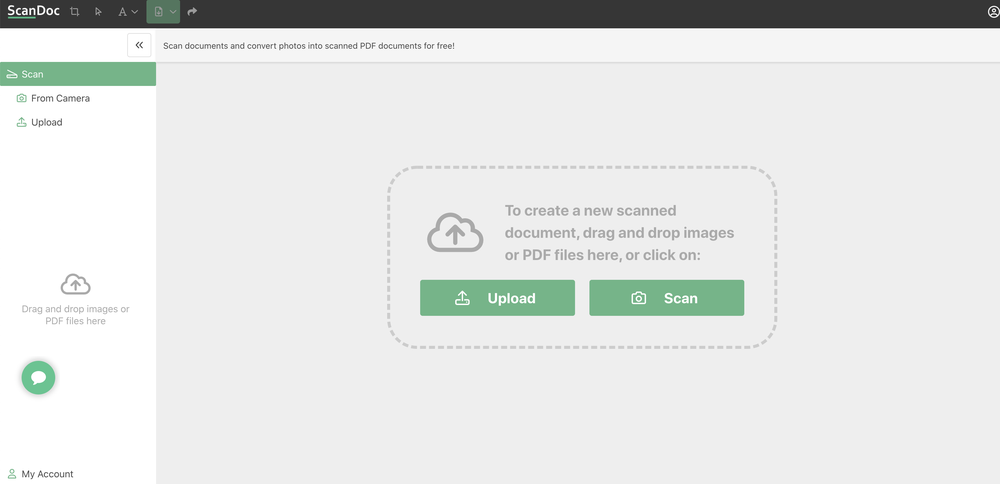Click the share arrow icon
Screen dimensions: 1000x484
point(192,11)
